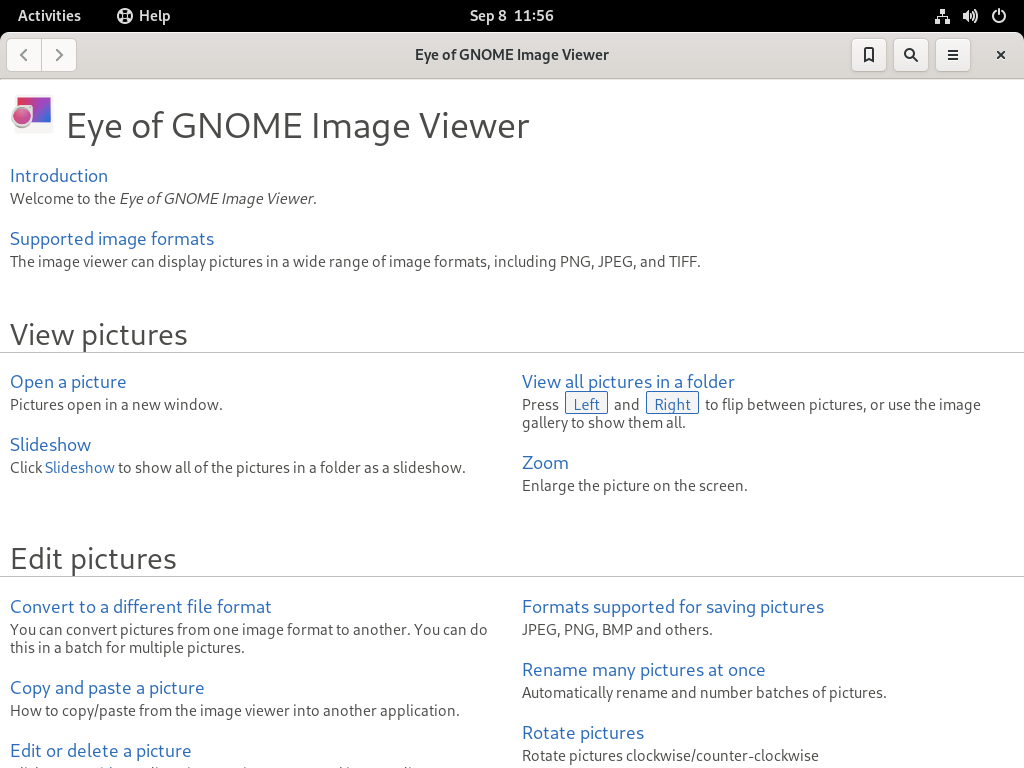
Task: Open View all pictures in a folder
Action: coord(628,382)
